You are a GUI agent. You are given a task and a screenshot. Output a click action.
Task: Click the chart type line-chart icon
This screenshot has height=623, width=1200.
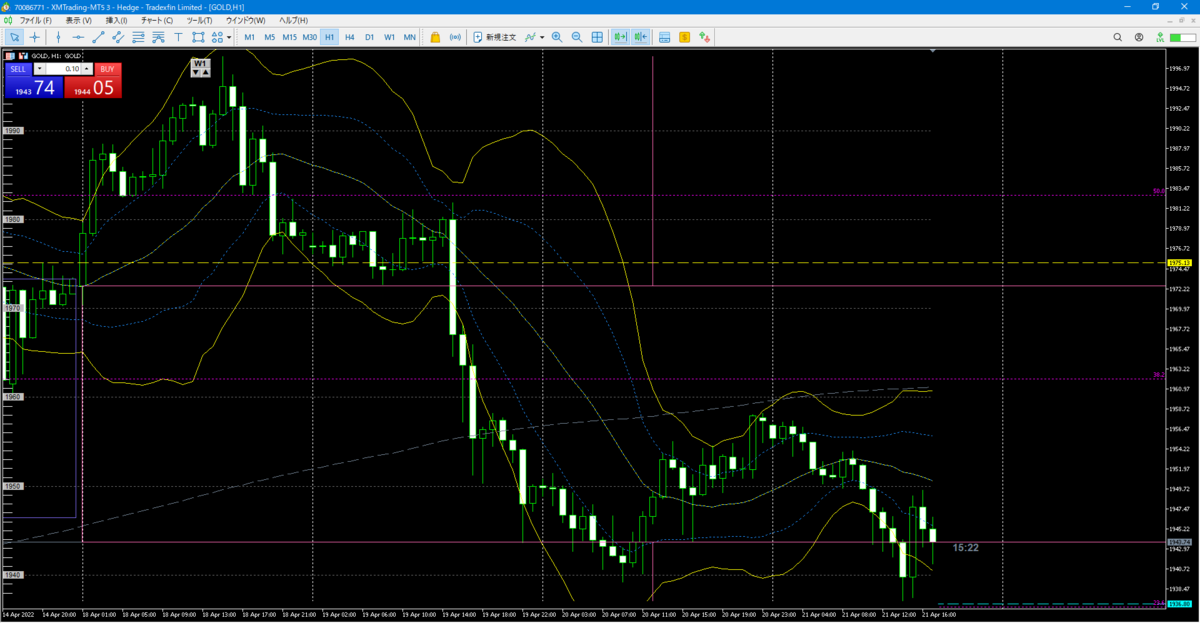coord(530,37)
